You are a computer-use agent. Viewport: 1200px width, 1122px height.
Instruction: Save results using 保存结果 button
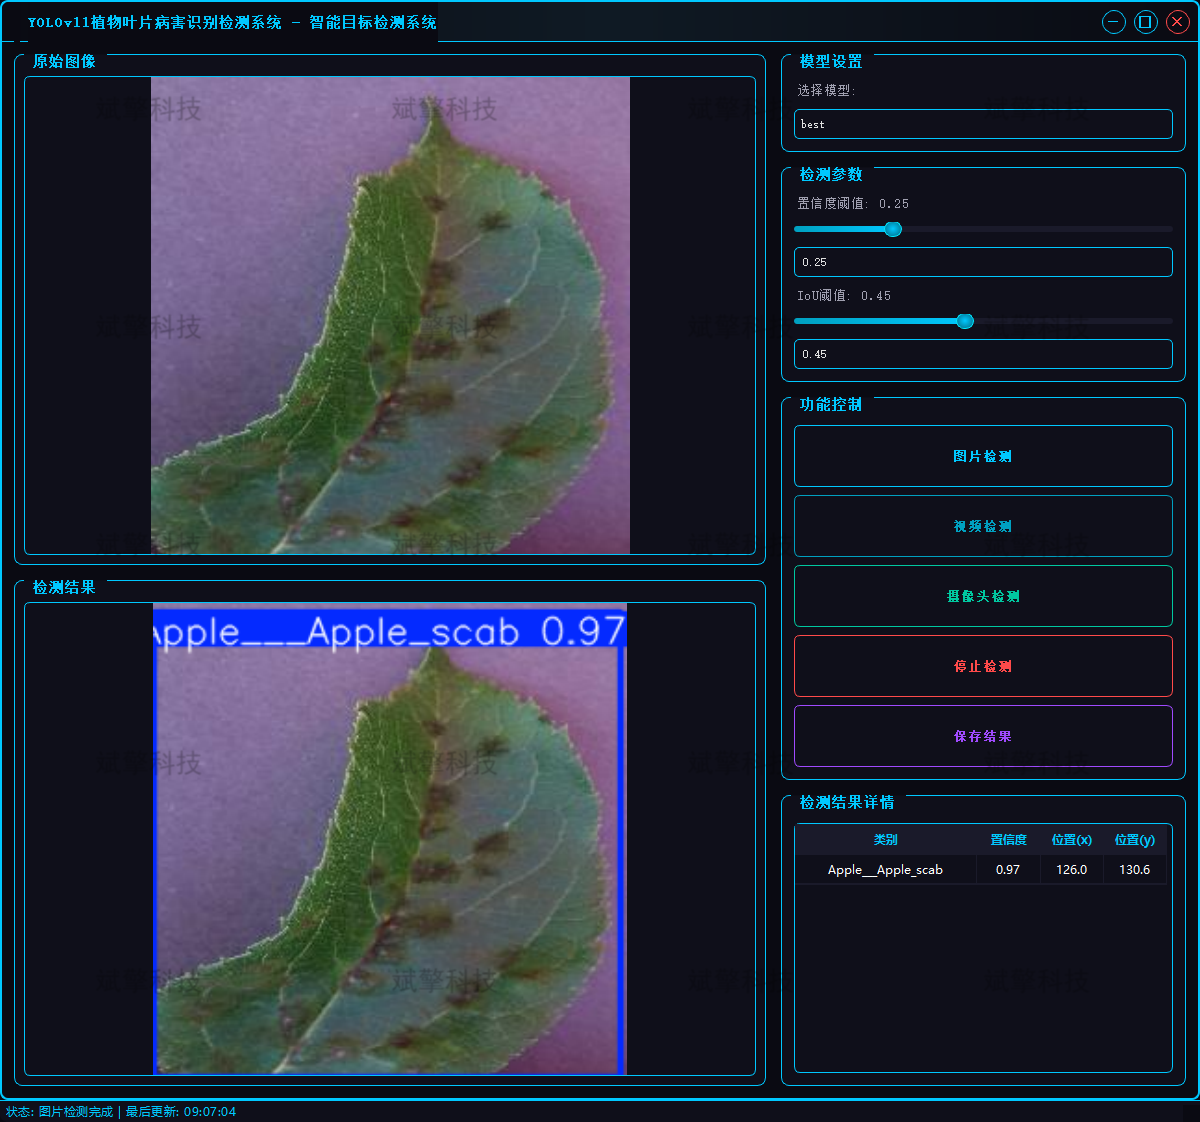(x=983, y=736)
